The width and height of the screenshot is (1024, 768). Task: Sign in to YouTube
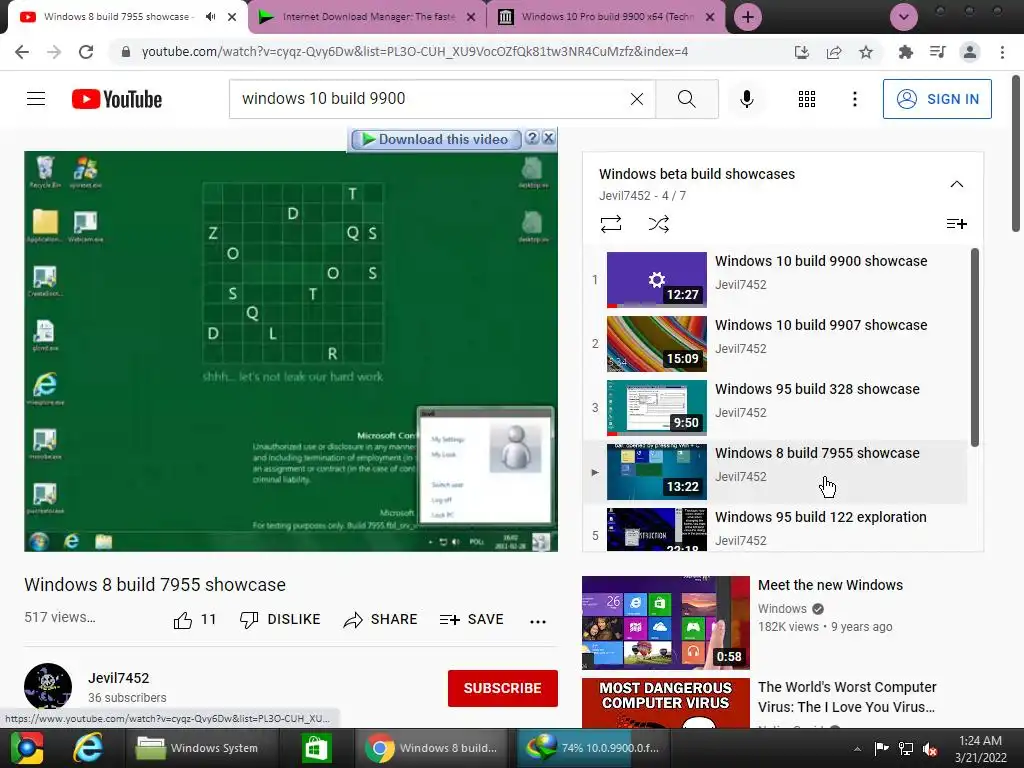[937, 99]
